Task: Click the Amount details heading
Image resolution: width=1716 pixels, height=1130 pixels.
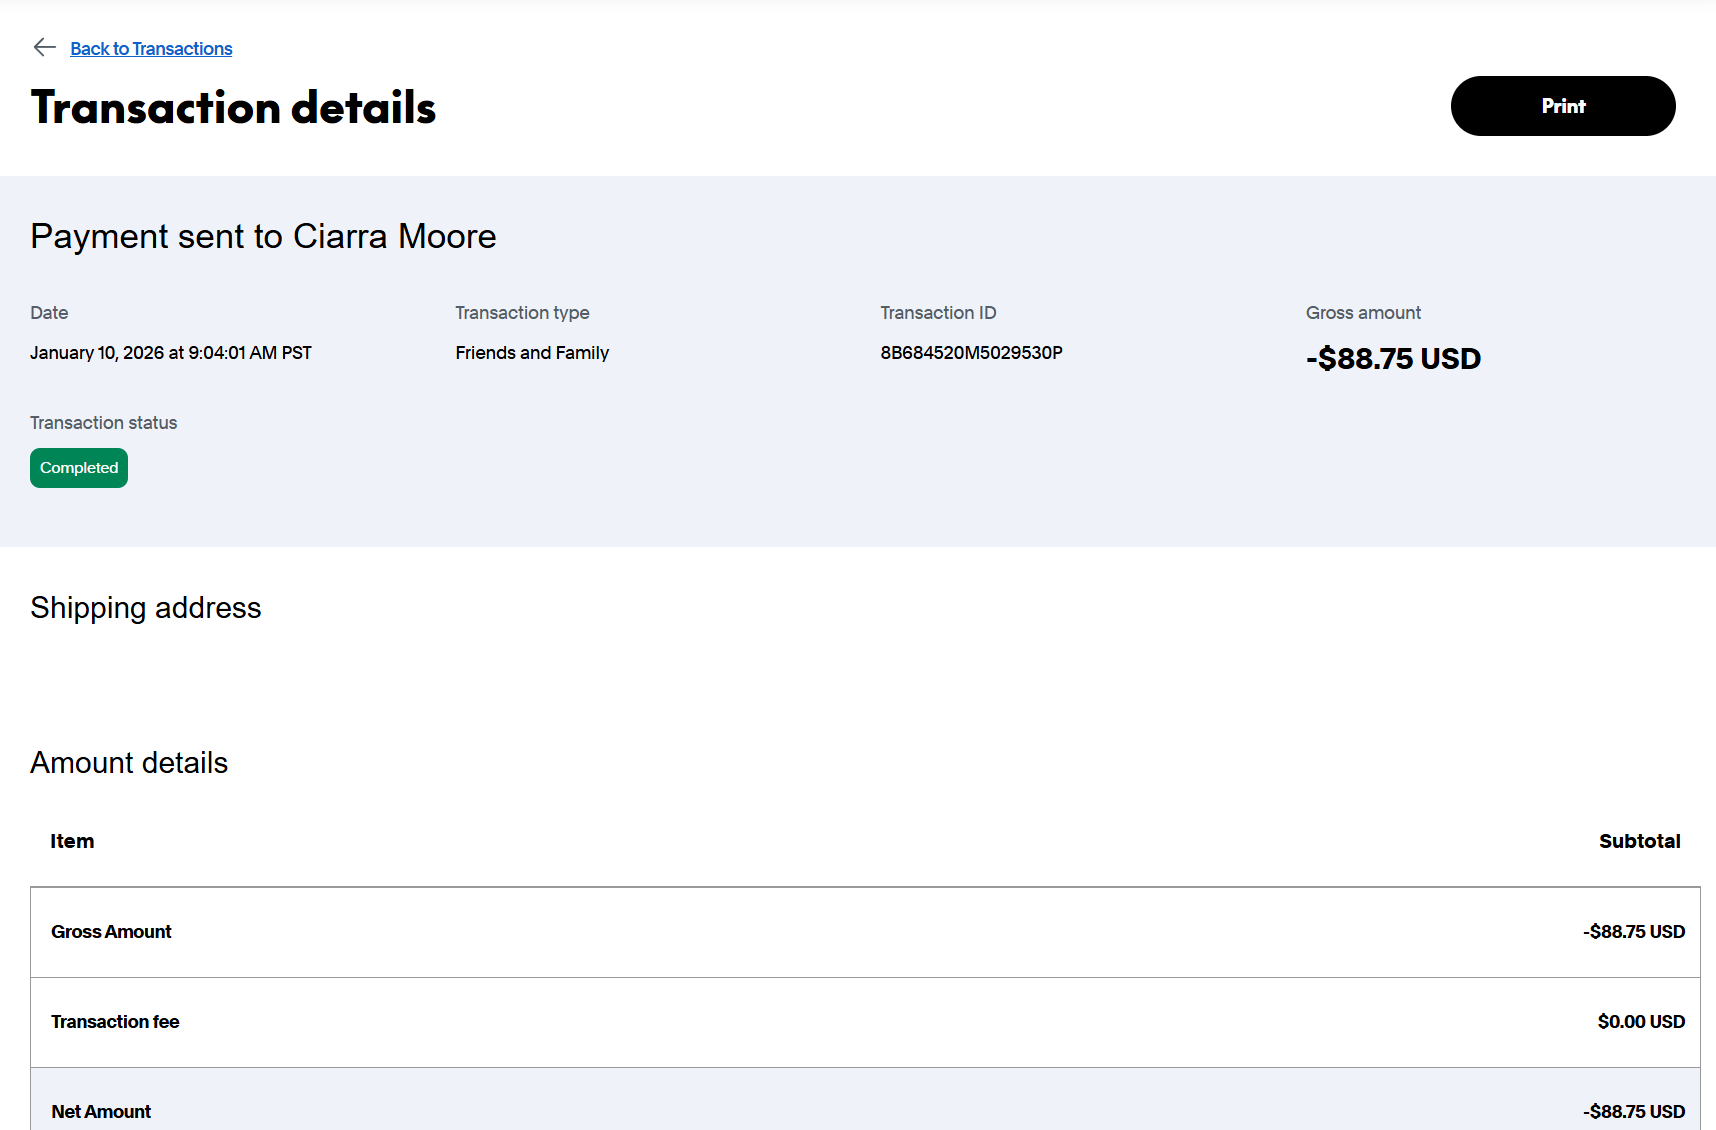Action: coord(129,763)
